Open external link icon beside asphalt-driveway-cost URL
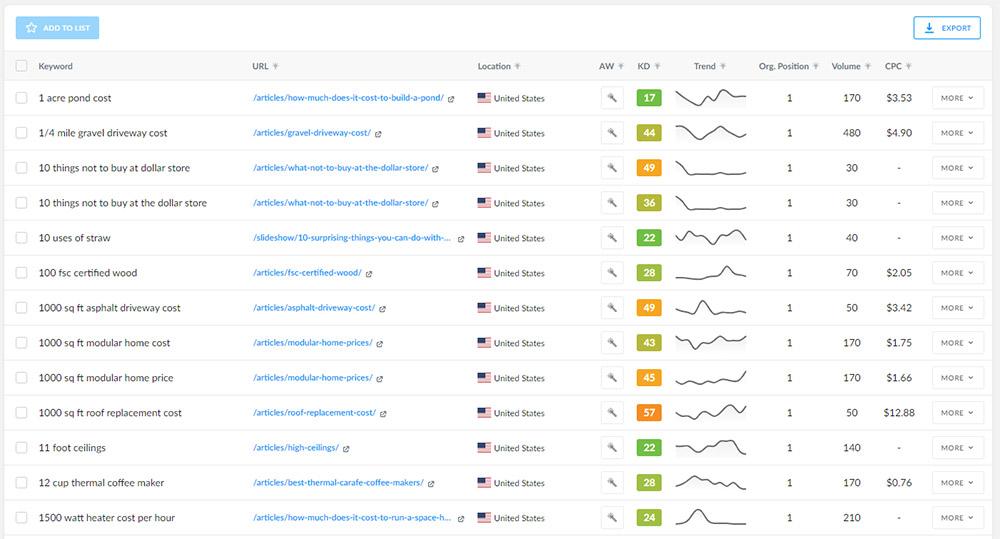This screenshot has height=539, width=1000. click(x=383, y=309)
